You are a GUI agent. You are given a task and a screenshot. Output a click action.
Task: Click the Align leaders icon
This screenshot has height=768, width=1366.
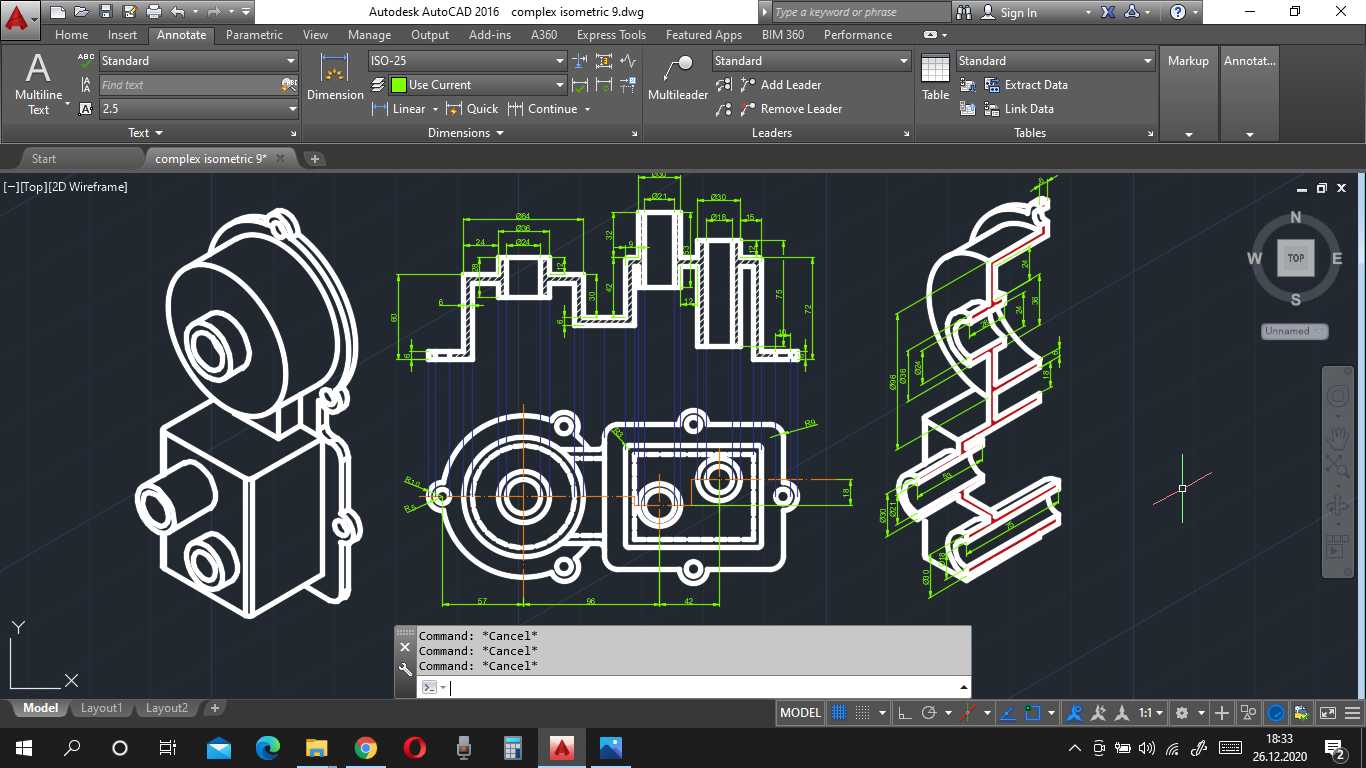tap(724, 85)
